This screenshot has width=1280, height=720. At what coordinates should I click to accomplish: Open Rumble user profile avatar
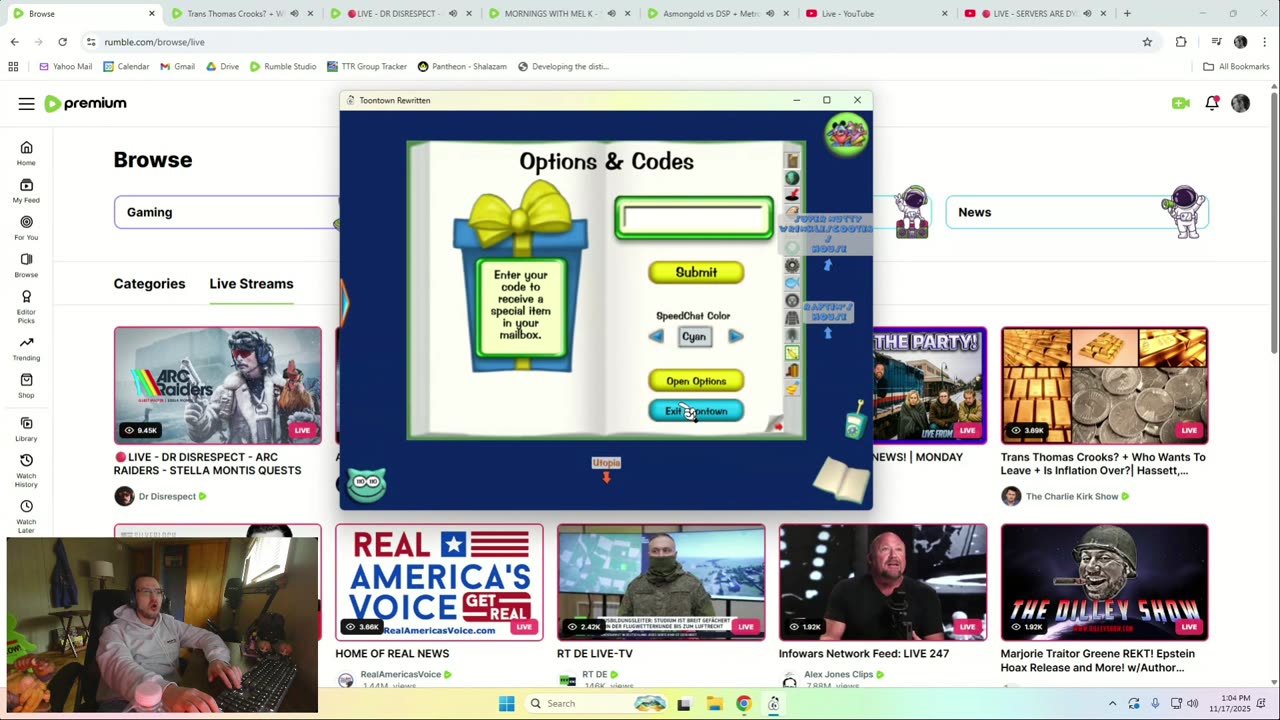pos(1241,103)
